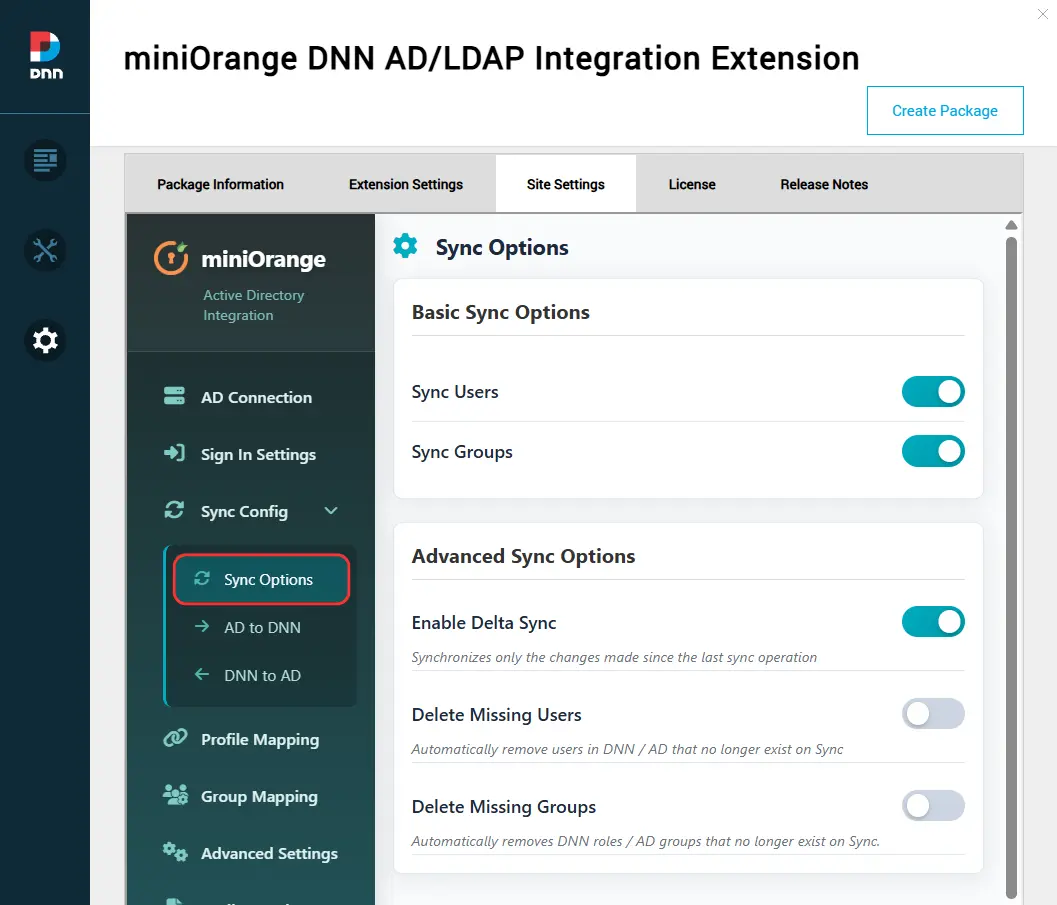Click the miniOrange logo icon
Screen dimensions: 1057x905
(x=171, y=258)
